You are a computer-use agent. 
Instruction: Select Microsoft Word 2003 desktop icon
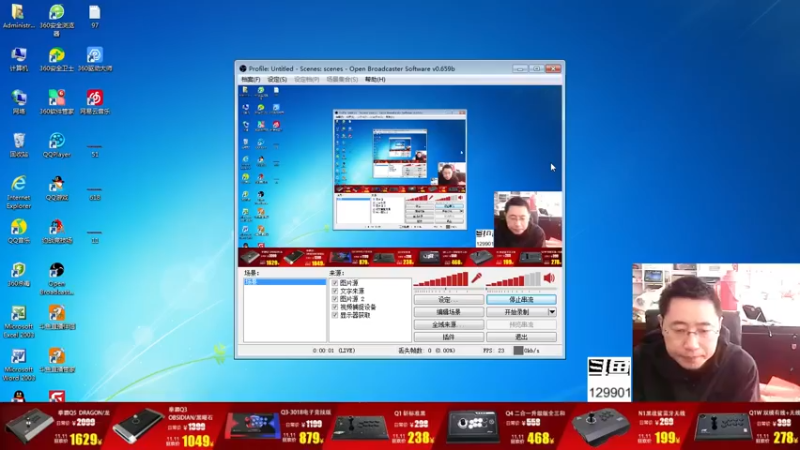[18, 365]
